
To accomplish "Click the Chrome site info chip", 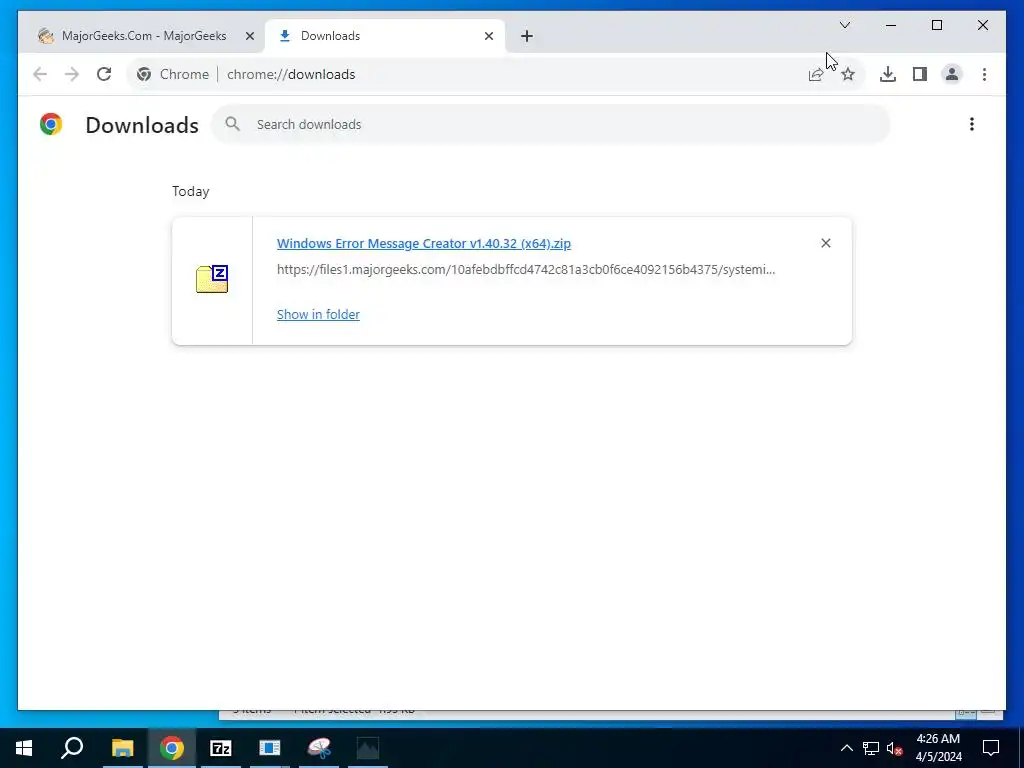I will coord(173,74).
